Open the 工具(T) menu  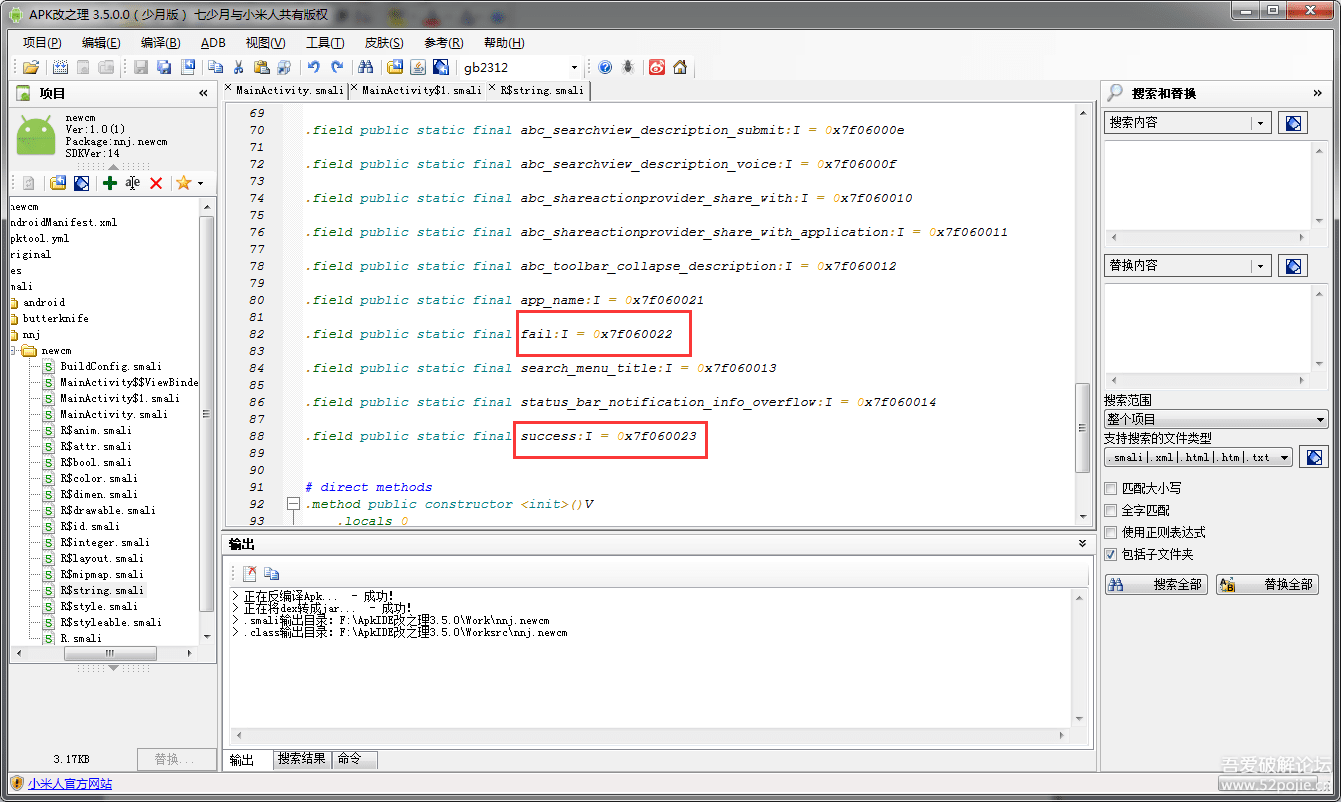[325, 43]
